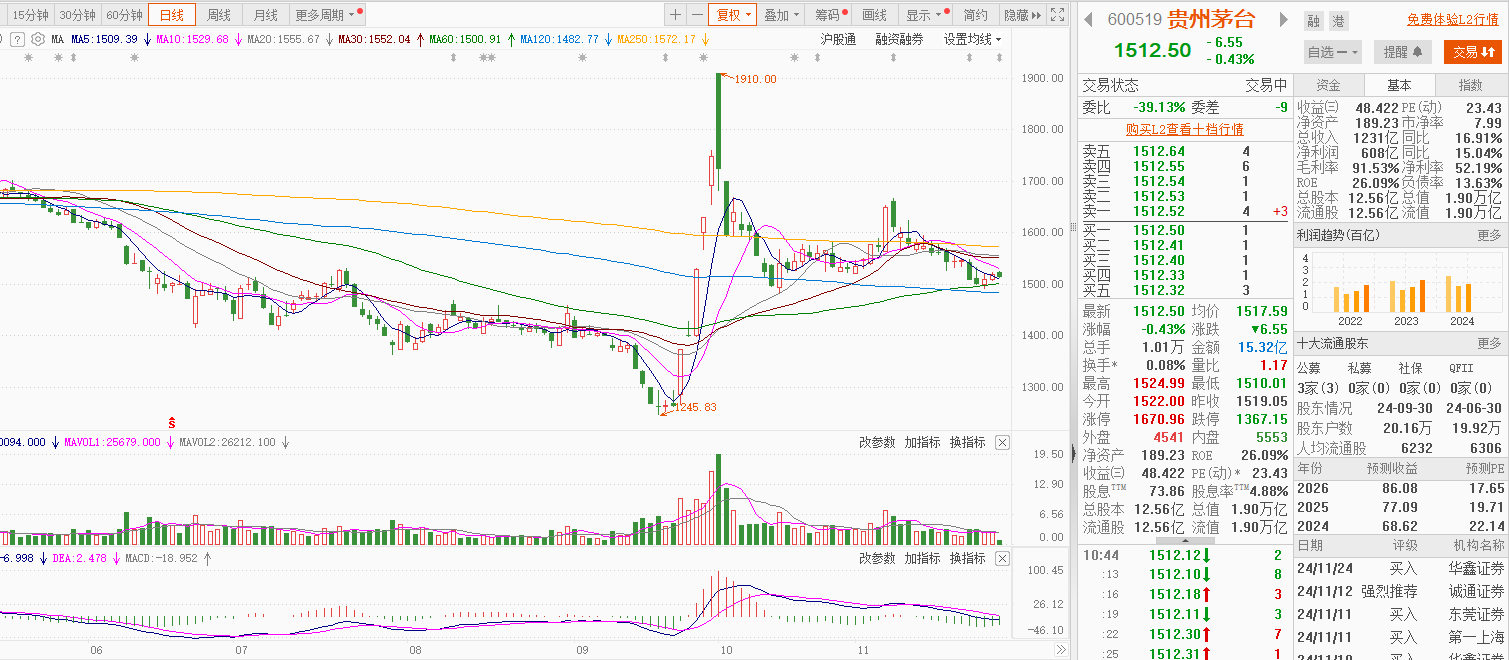Zoom out chart with the minus button
The image size is (1509, 660).
click(x=696, y=15)
